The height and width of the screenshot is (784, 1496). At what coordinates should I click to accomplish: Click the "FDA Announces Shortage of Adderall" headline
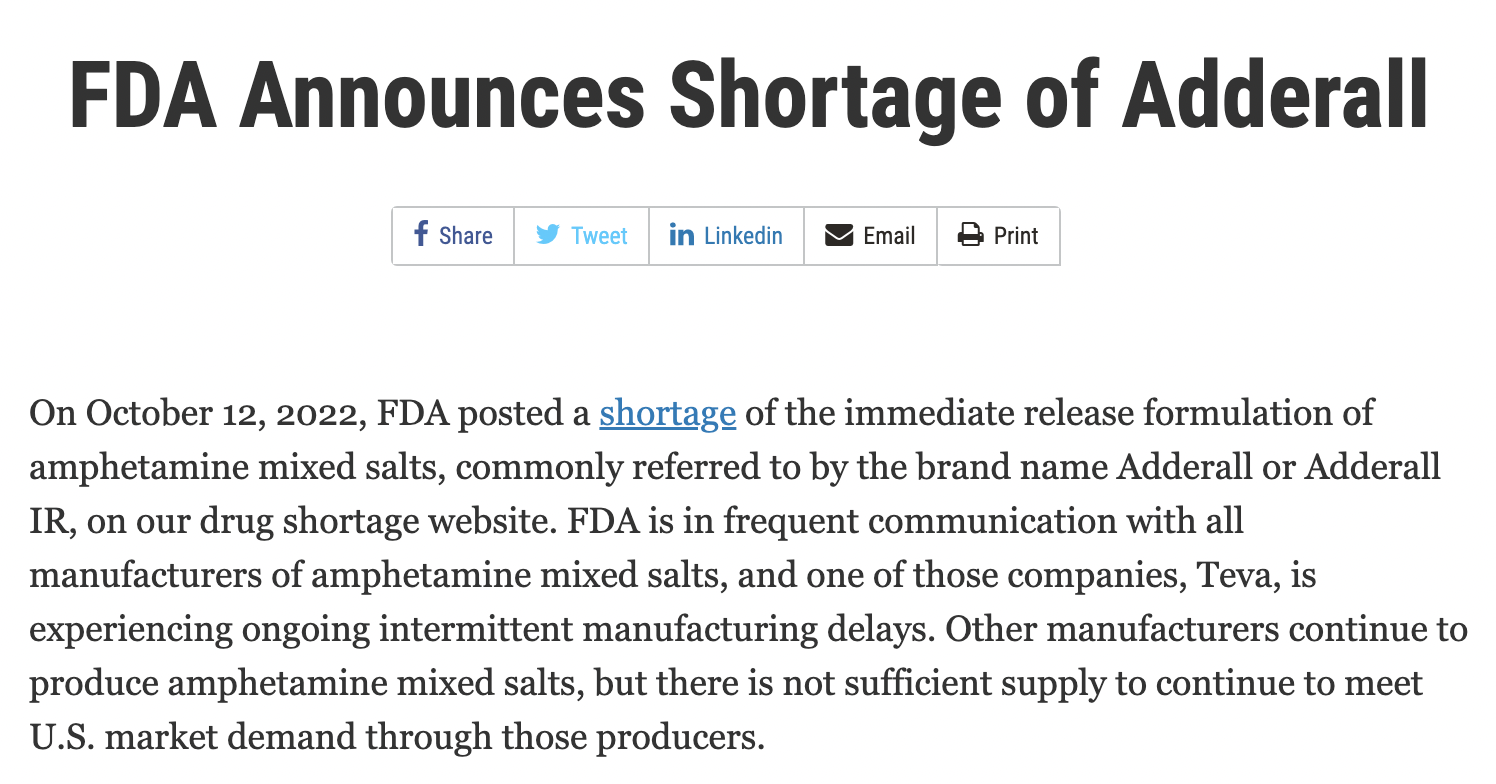(748, 96)
